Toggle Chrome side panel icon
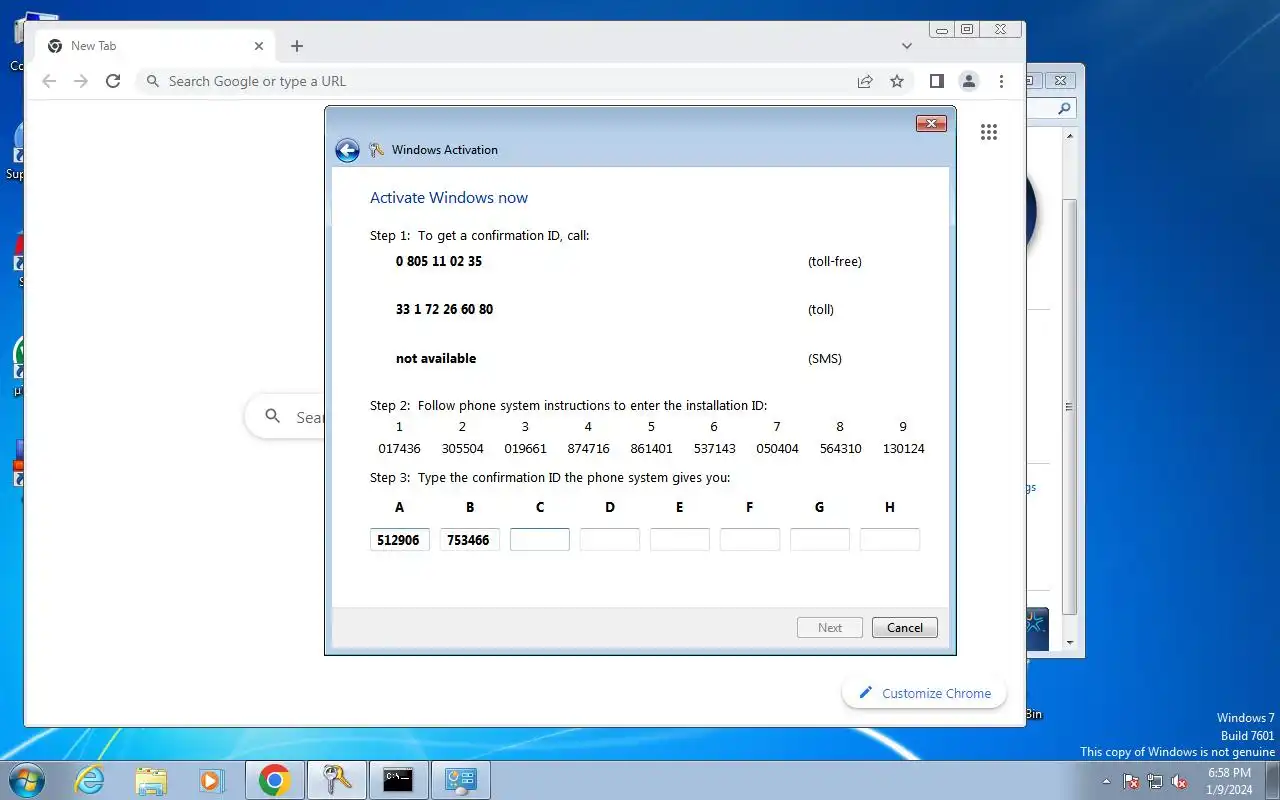Screen dimensions: 1280x800 [937, 81]
